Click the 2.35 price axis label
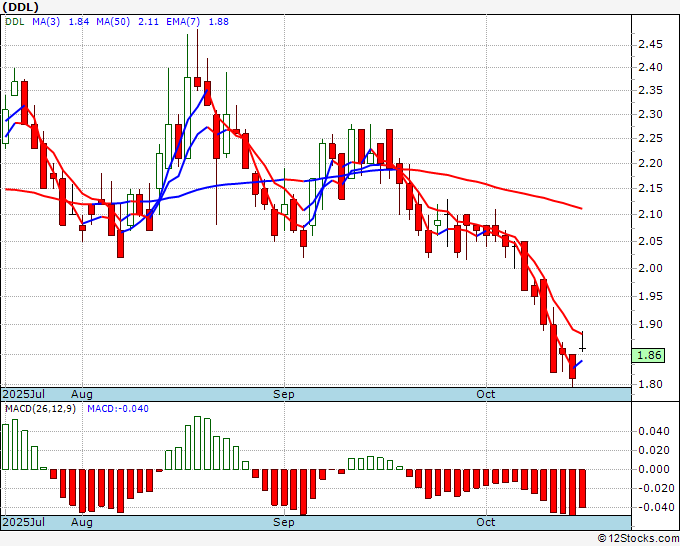This screenshot has height=546, width=680. pyautogui.click(x=650, y=90)
